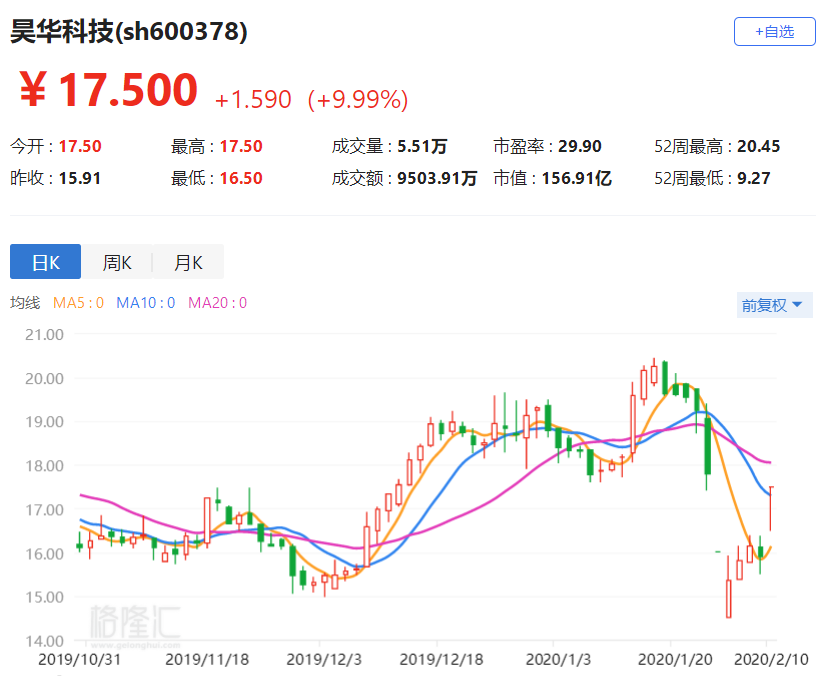Click the 21.00 price axis label
The height and width of the screenshot is (676, 831).
[45, 335]
